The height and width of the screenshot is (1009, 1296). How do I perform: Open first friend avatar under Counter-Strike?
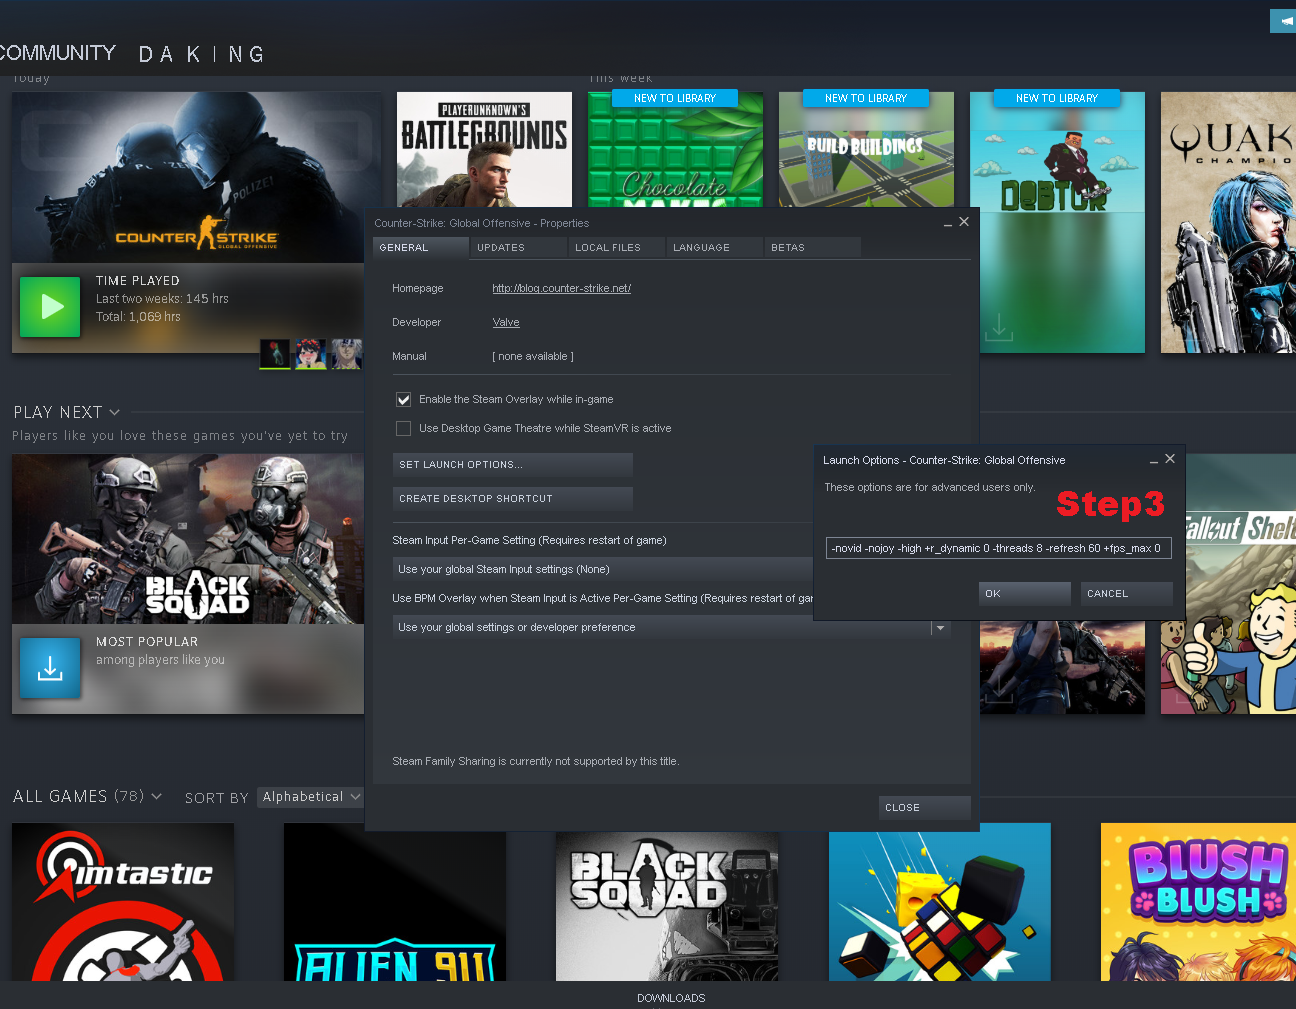point(275,354)
